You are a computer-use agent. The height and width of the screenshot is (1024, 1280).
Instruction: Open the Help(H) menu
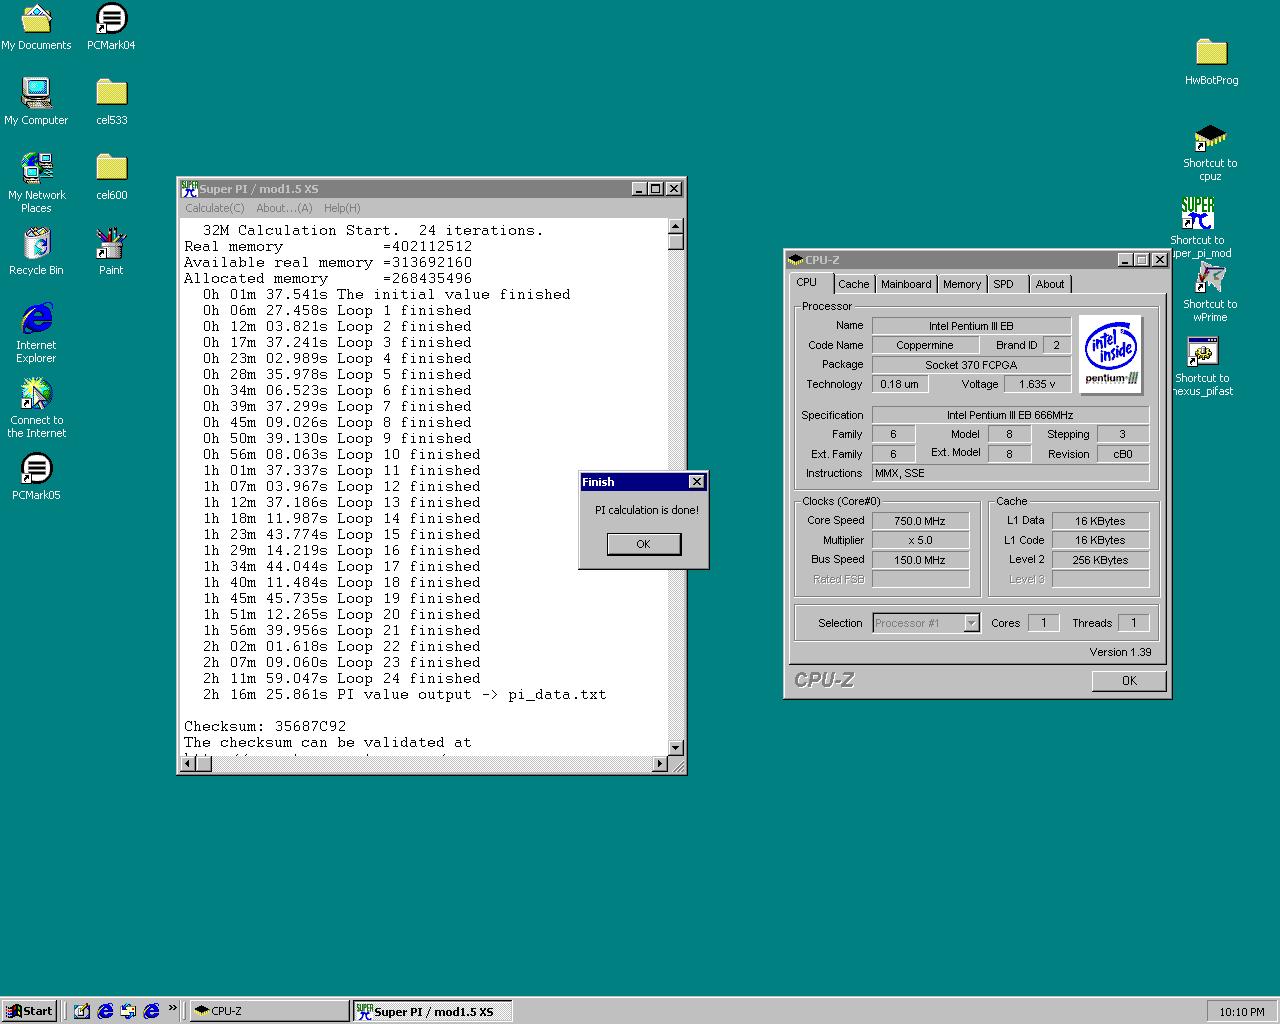pos(342,208)
